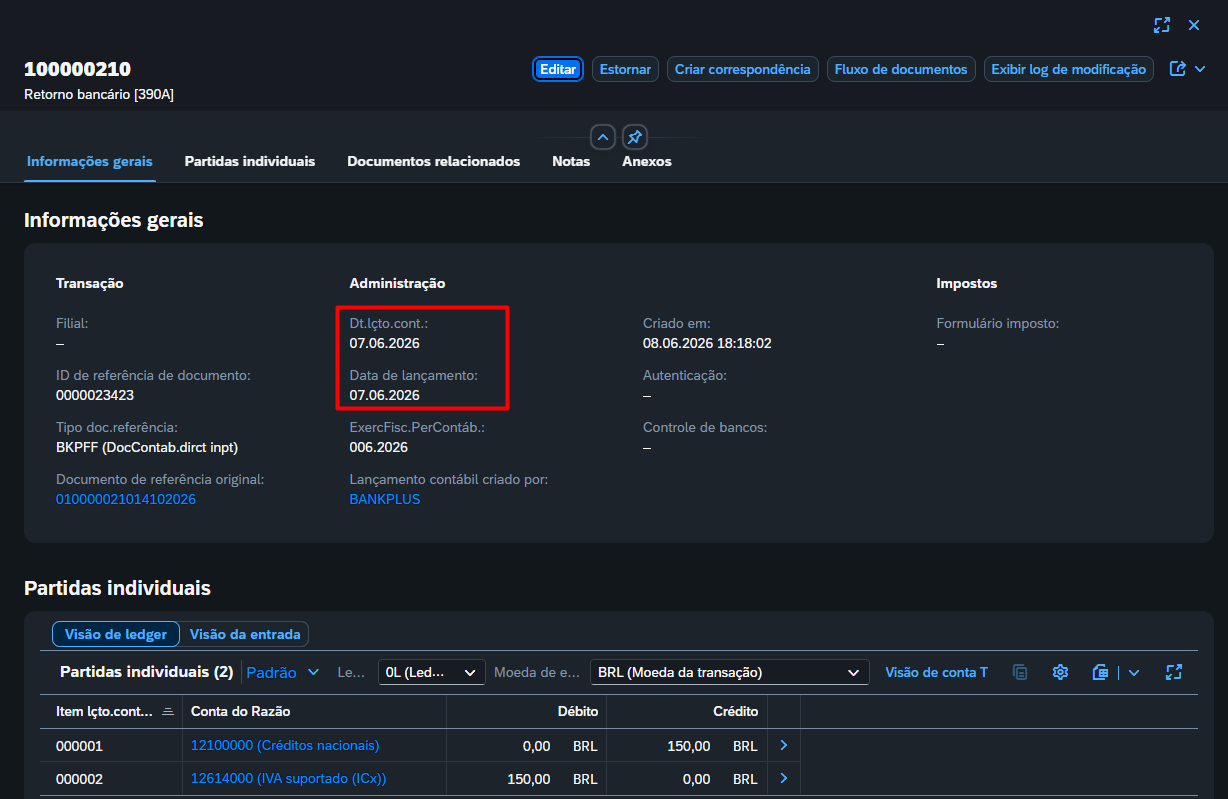Screen dimensions: 1228x799
Task: Click the Estornar button
Action: tap(625, 69)
